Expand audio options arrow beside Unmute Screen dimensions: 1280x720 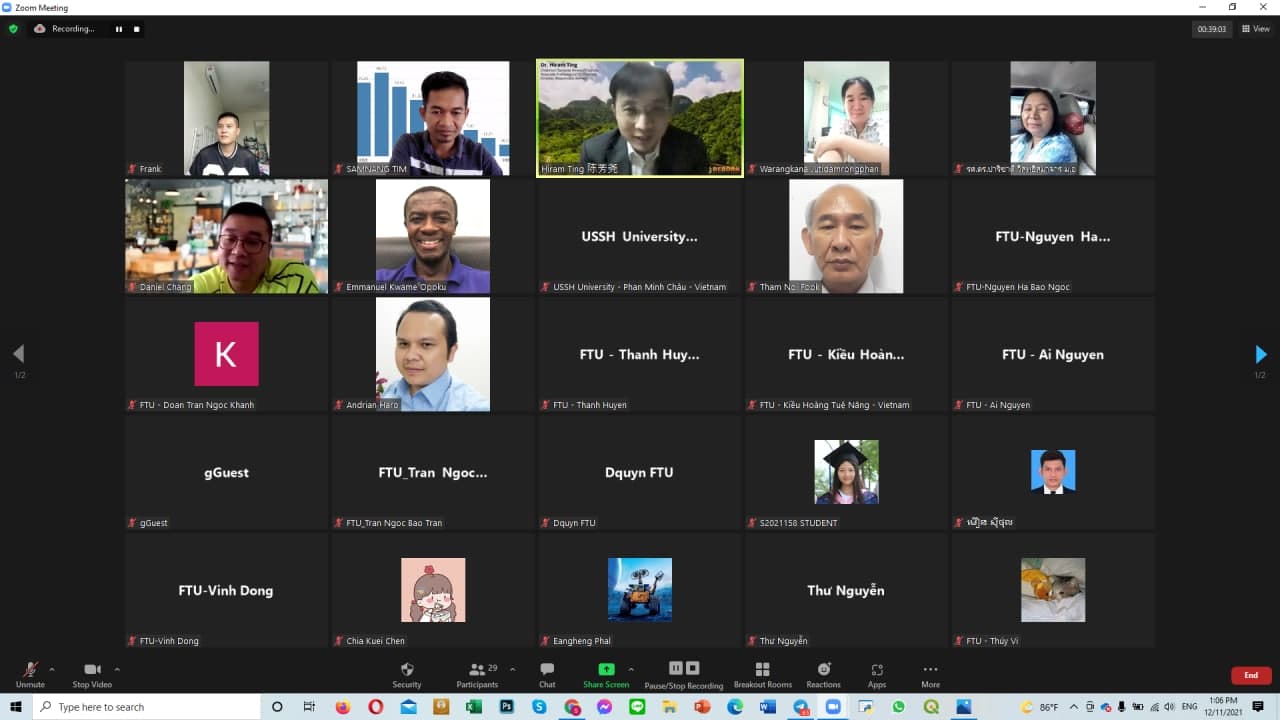(x=52, y=669)
